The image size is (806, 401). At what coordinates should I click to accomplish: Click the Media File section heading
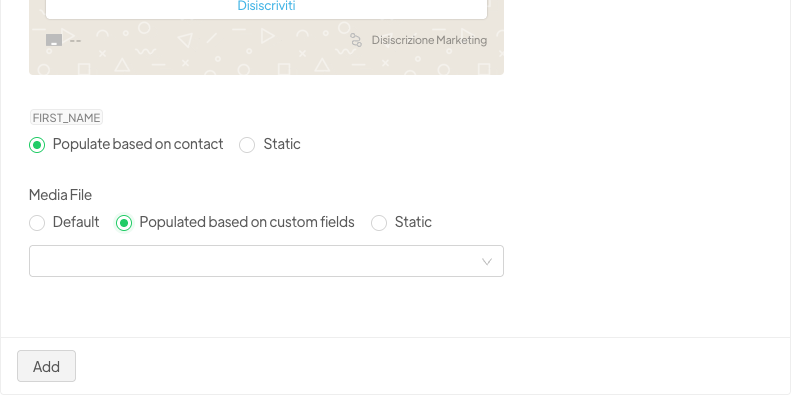(60, 195)
